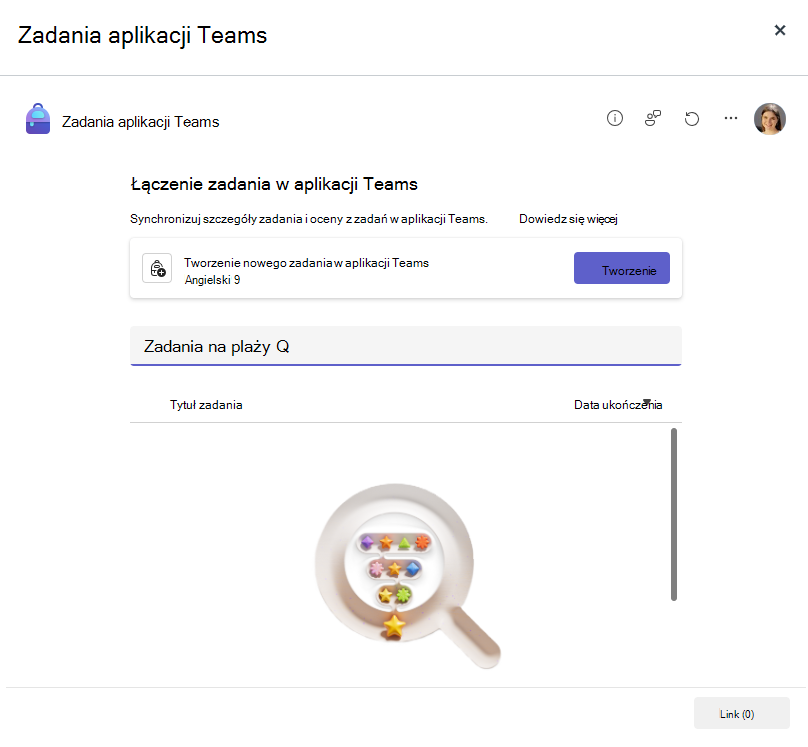Image resolution: width=808 pixels, height=747 pixels.
Task: Click the Tworzenie button
Action: click(621, 268)
